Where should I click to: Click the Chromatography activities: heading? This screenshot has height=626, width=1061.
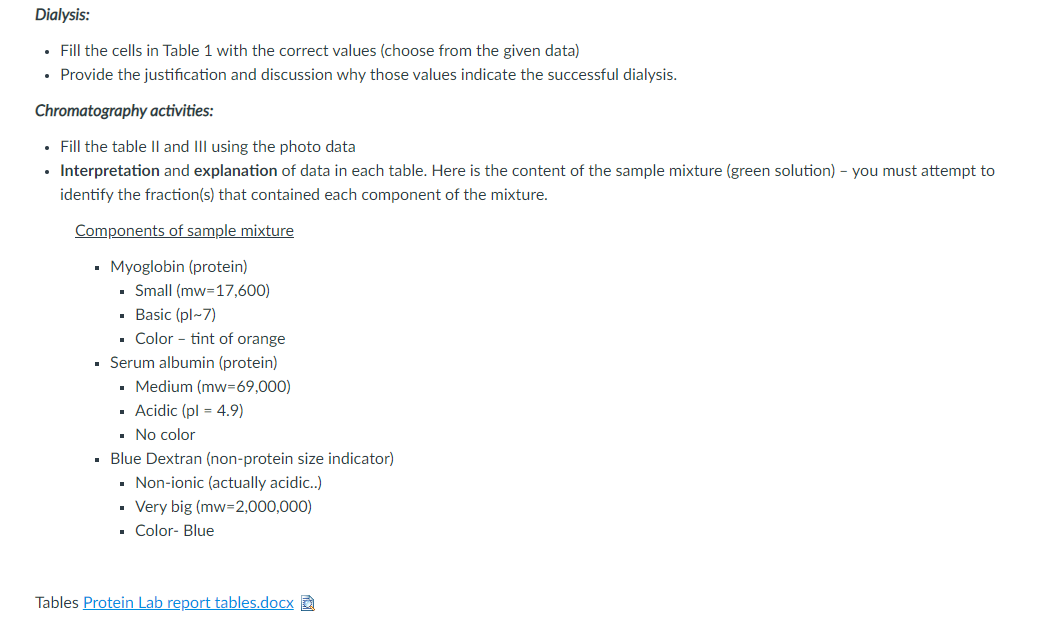click(x=124, y=111)
